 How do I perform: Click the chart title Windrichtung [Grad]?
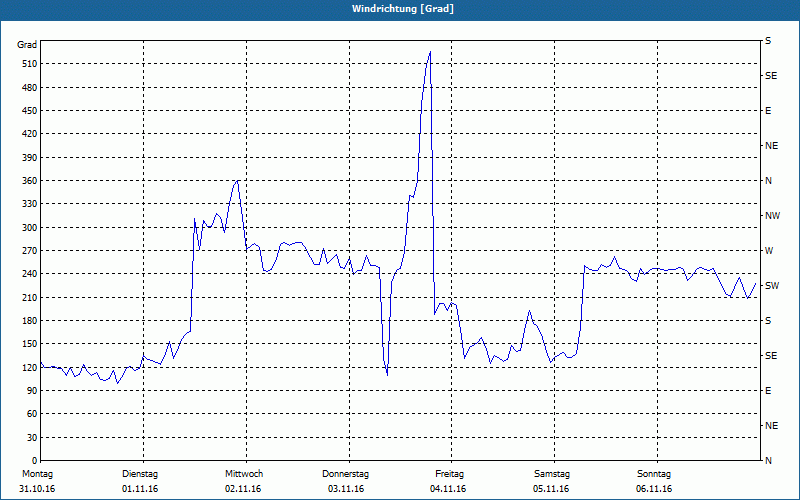click(x=403, y=9)
